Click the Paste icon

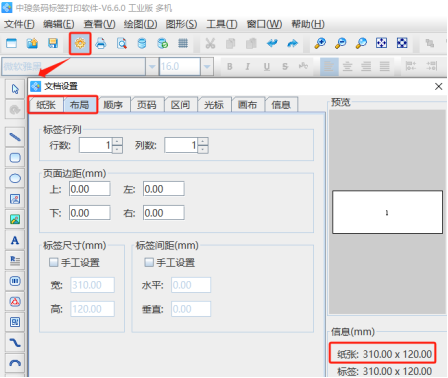pyautogui.click(x=251, y=43)
